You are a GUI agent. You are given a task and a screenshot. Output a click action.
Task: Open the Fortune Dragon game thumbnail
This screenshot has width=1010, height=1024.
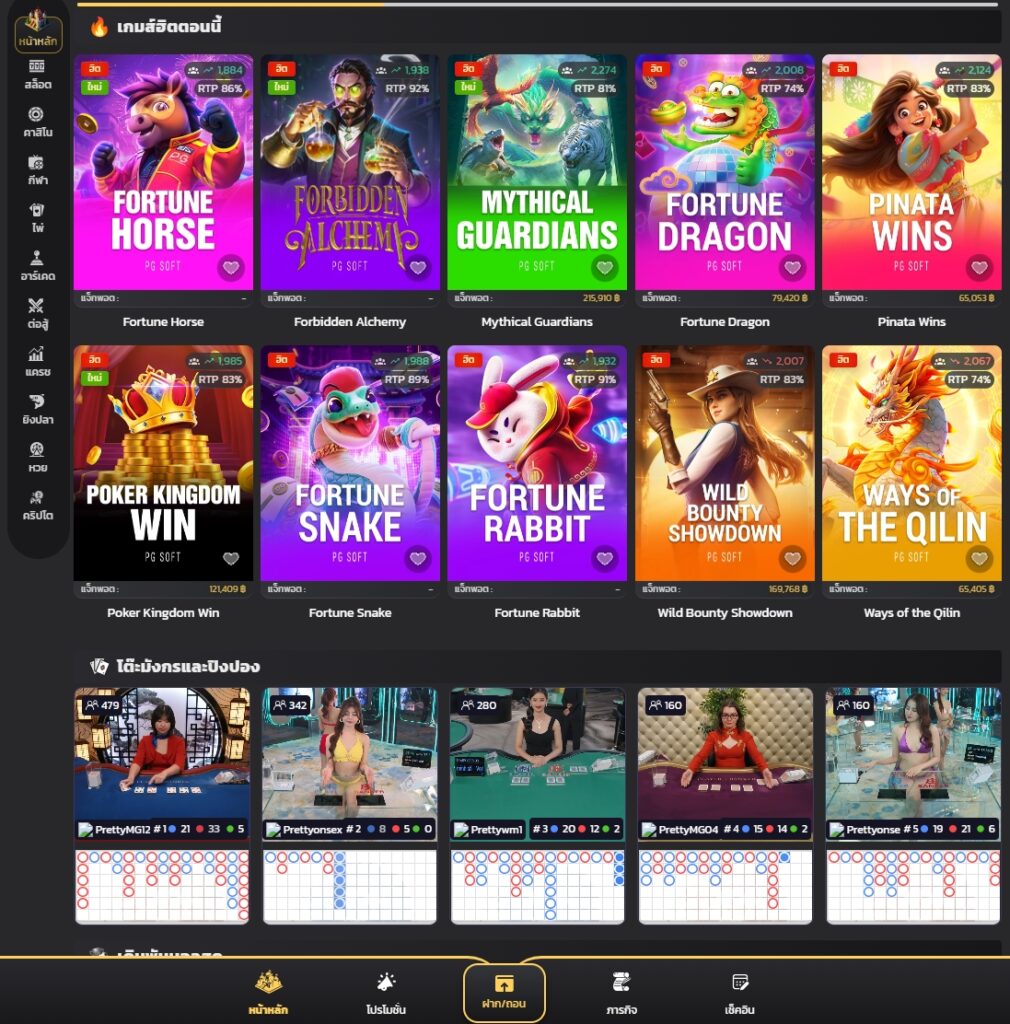(724, 172)
